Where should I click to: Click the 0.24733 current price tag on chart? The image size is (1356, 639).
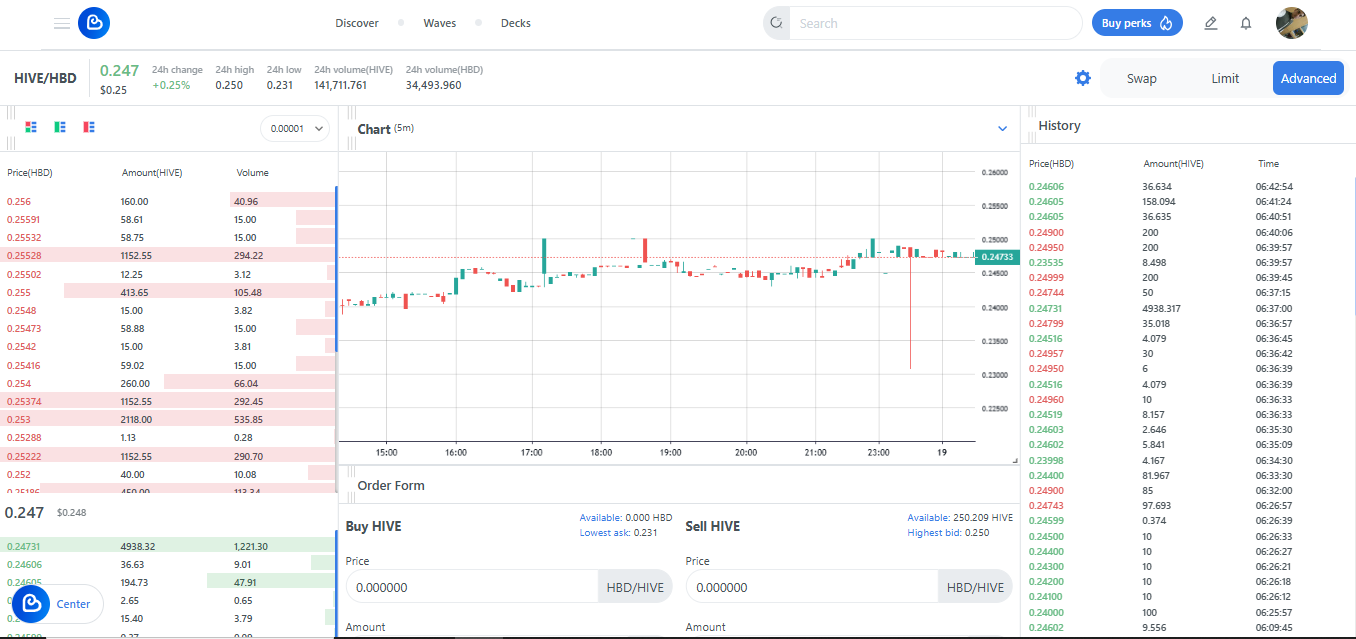click(x=997, y=257)
